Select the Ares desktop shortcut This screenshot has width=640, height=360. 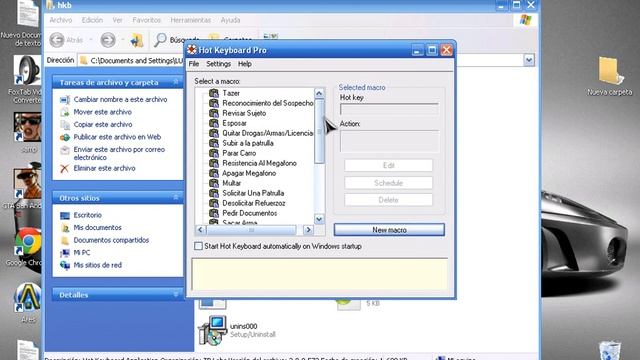[27, 303]
